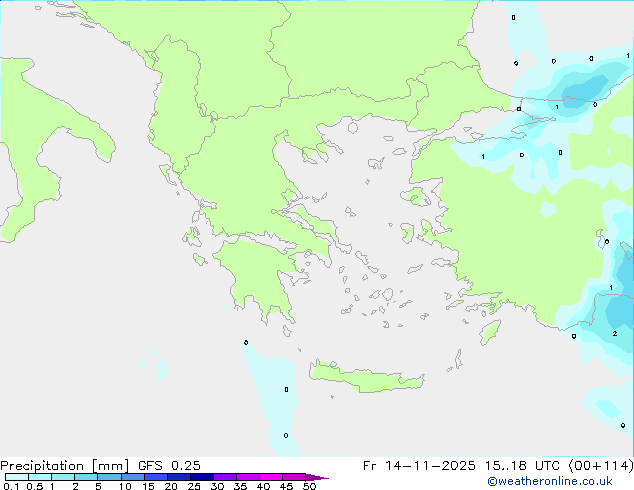
Task: Choose the 25–30 mm dark navy swatch
Action: [x=201, y=477]
